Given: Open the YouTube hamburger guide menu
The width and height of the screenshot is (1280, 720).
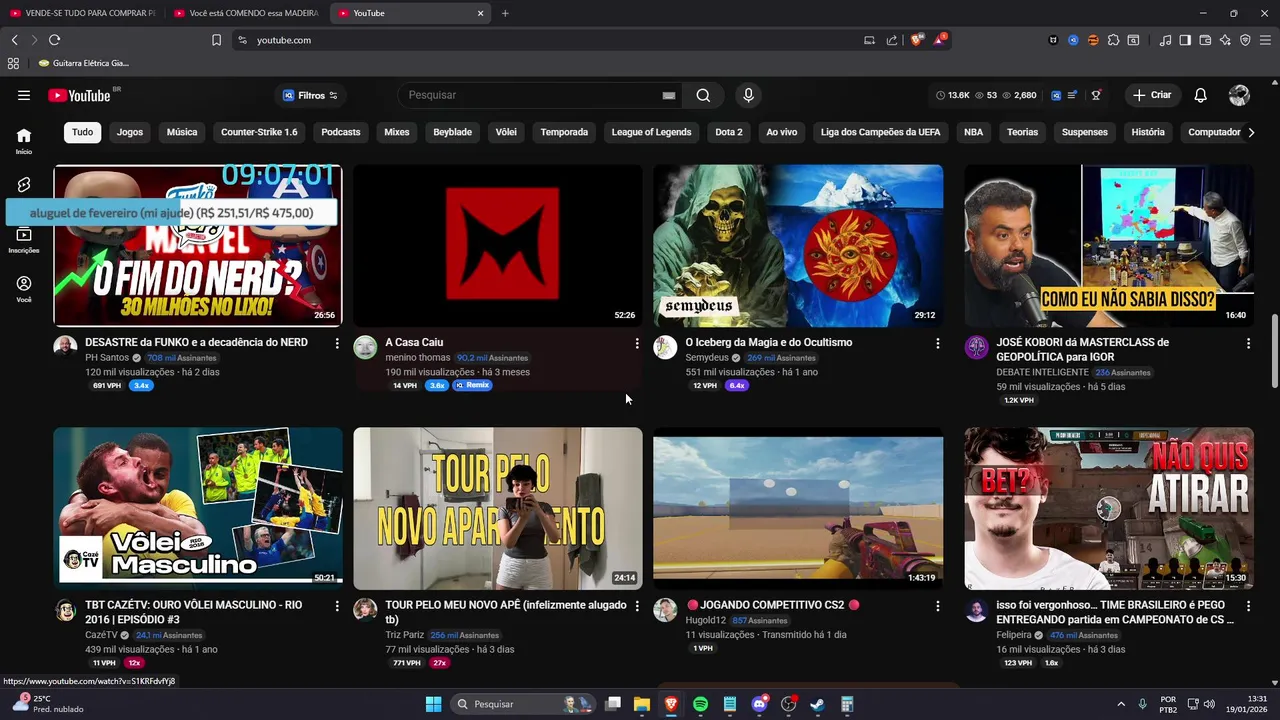Looking at the screenshot, I should tap(24, 95).
